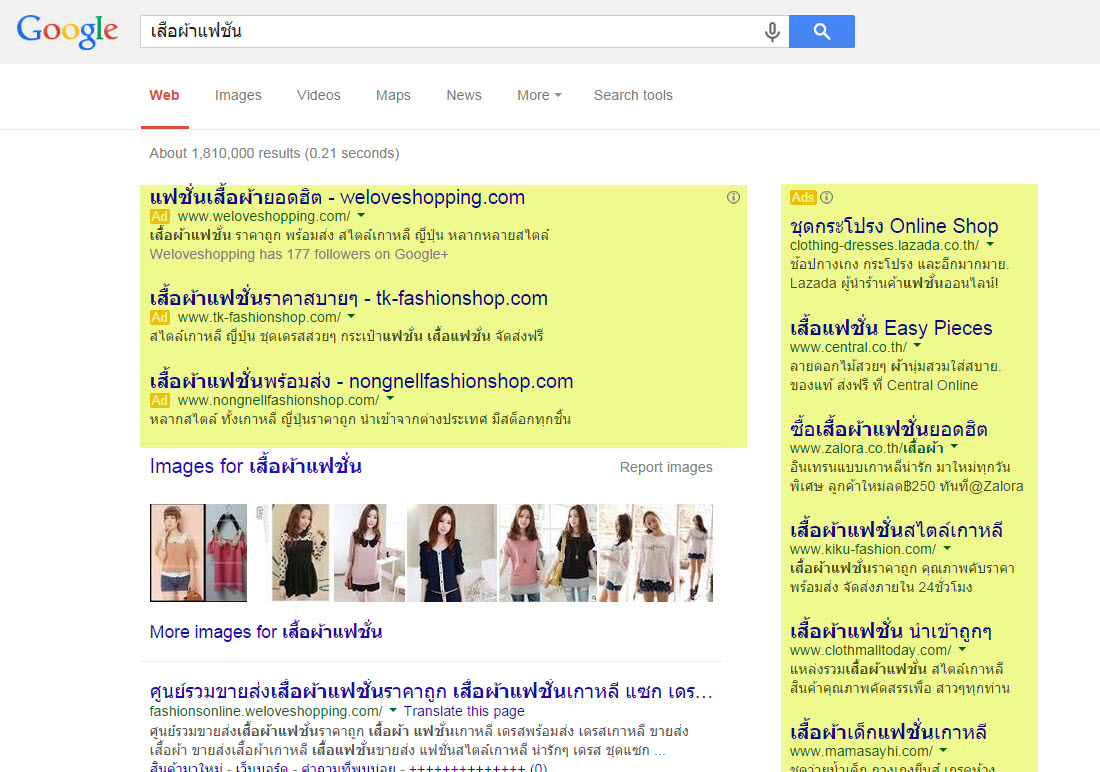Screen dimensions: 1100x772
Task: Click the Ad badge beside www.nongnellfashionshop.com
Action: point(159,401)
